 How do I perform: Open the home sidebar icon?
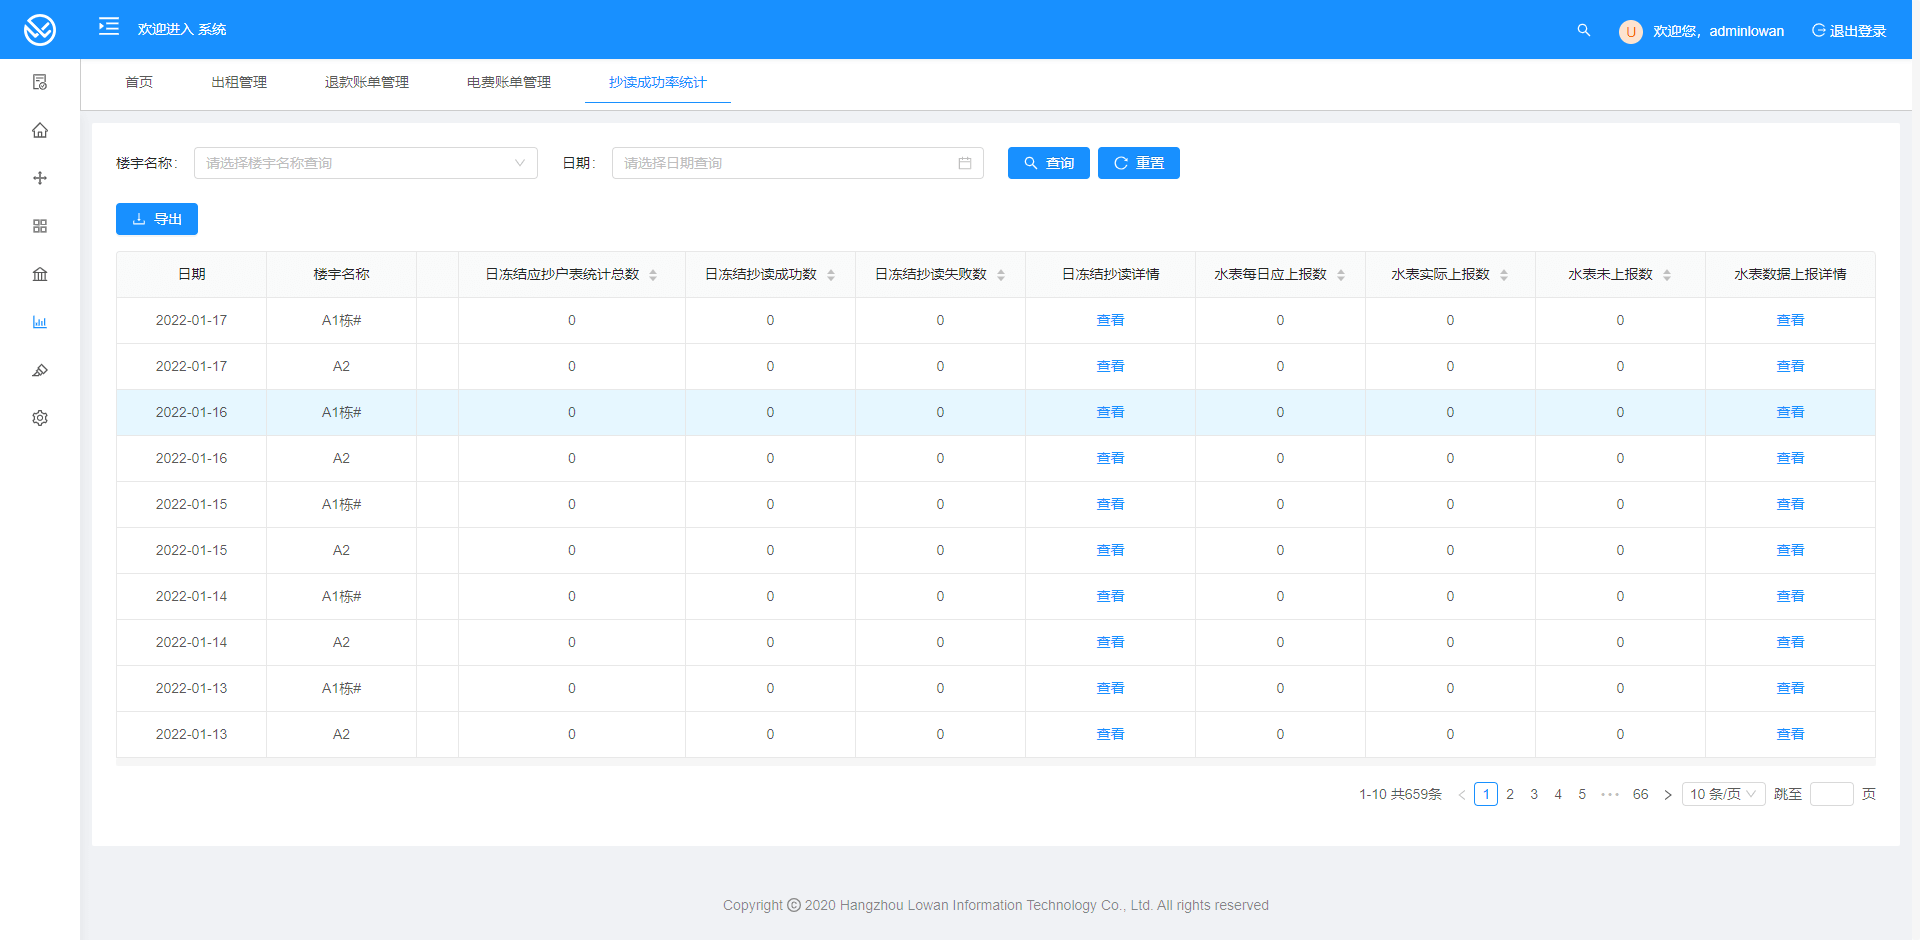tap(40, 130)
